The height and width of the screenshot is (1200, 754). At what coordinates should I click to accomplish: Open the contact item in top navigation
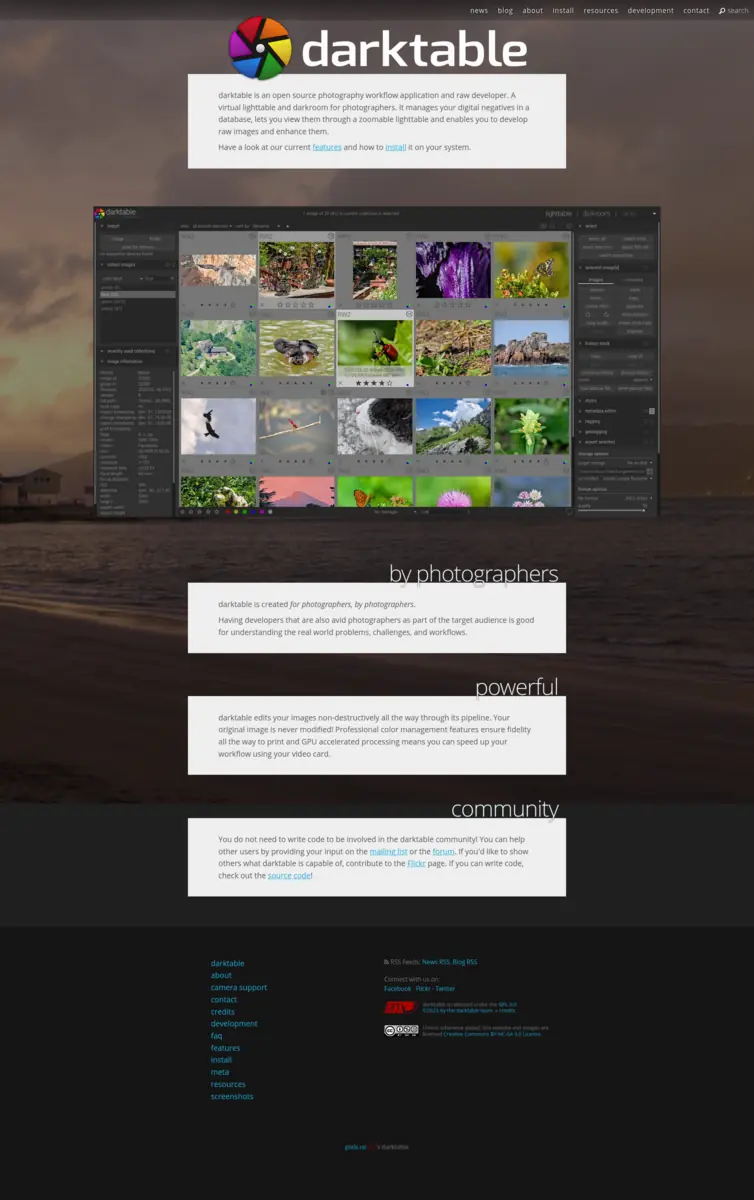tap(696, 11)
